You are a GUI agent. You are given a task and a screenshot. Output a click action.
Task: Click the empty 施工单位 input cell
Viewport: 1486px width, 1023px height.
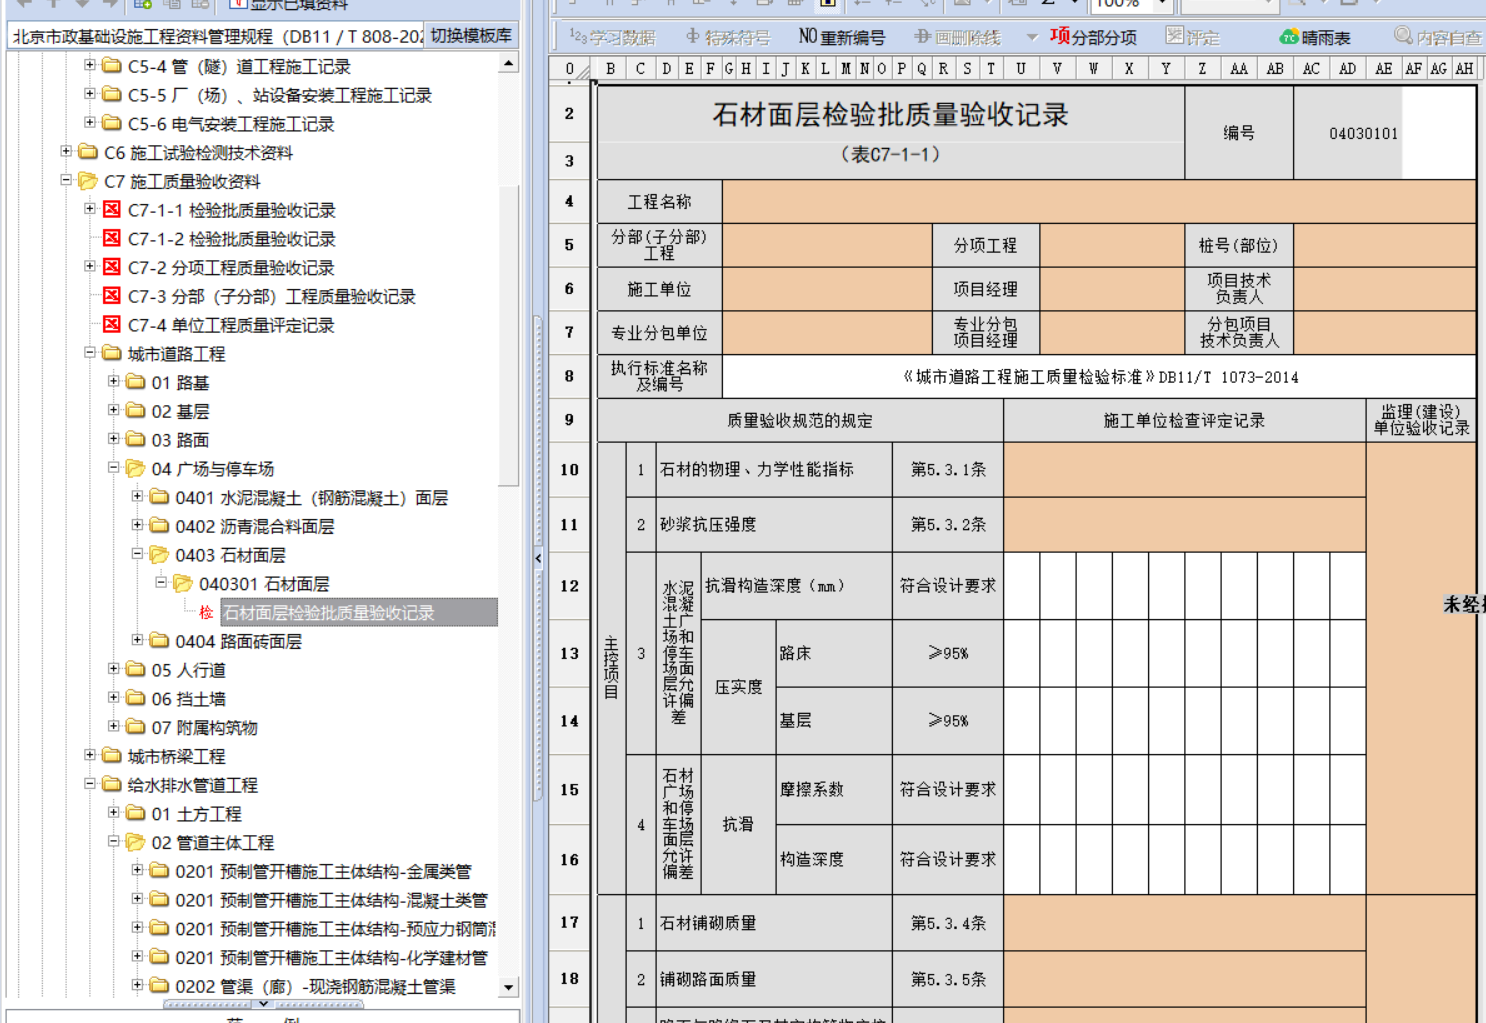coord(827,289)
